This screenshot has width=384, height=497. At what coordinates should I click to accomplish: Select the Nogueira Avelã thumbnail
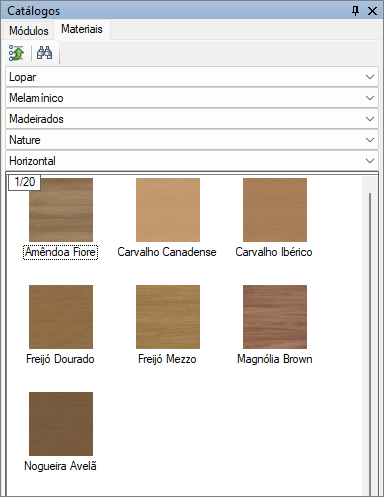[61, 424]
